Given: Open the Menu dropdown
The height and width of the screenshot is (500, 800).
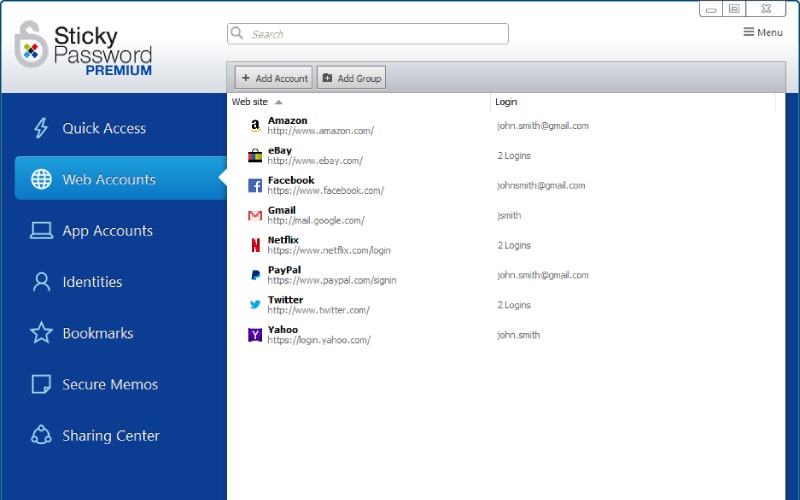Looking at the screenshot, I should click(763, 32).
